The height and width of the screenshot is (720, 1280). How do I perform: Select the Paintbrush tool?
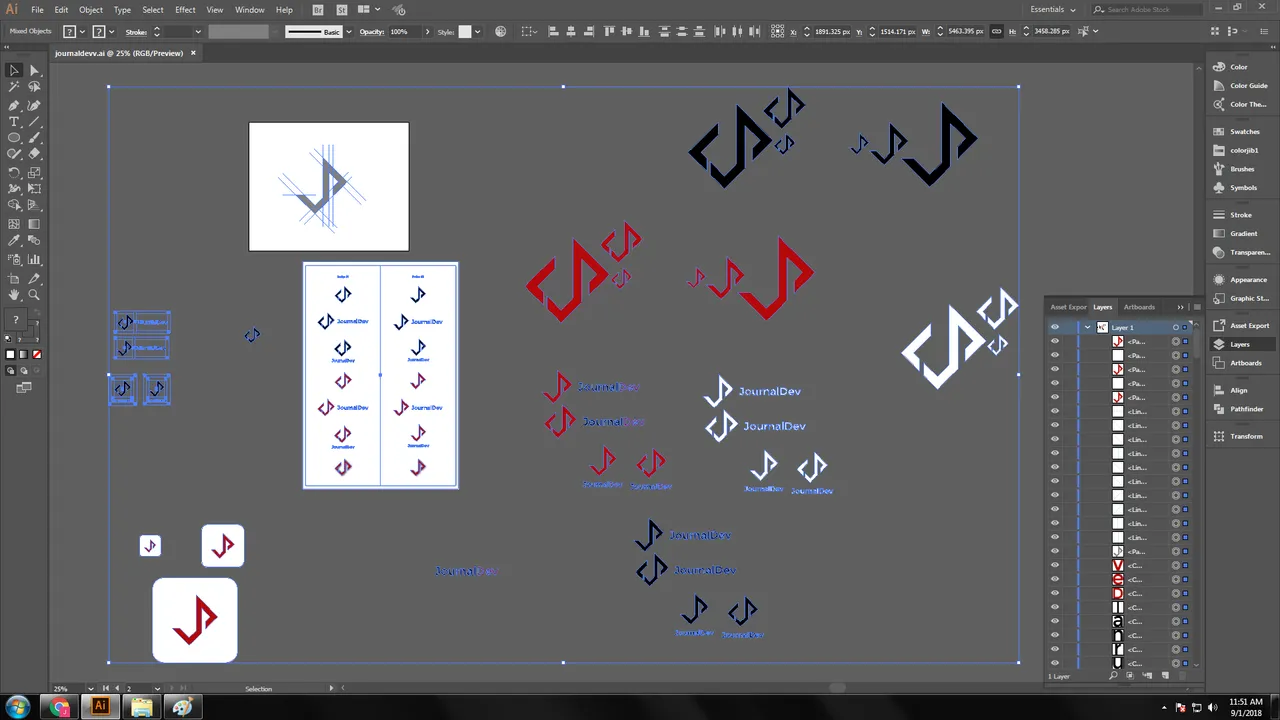[34, 138]
